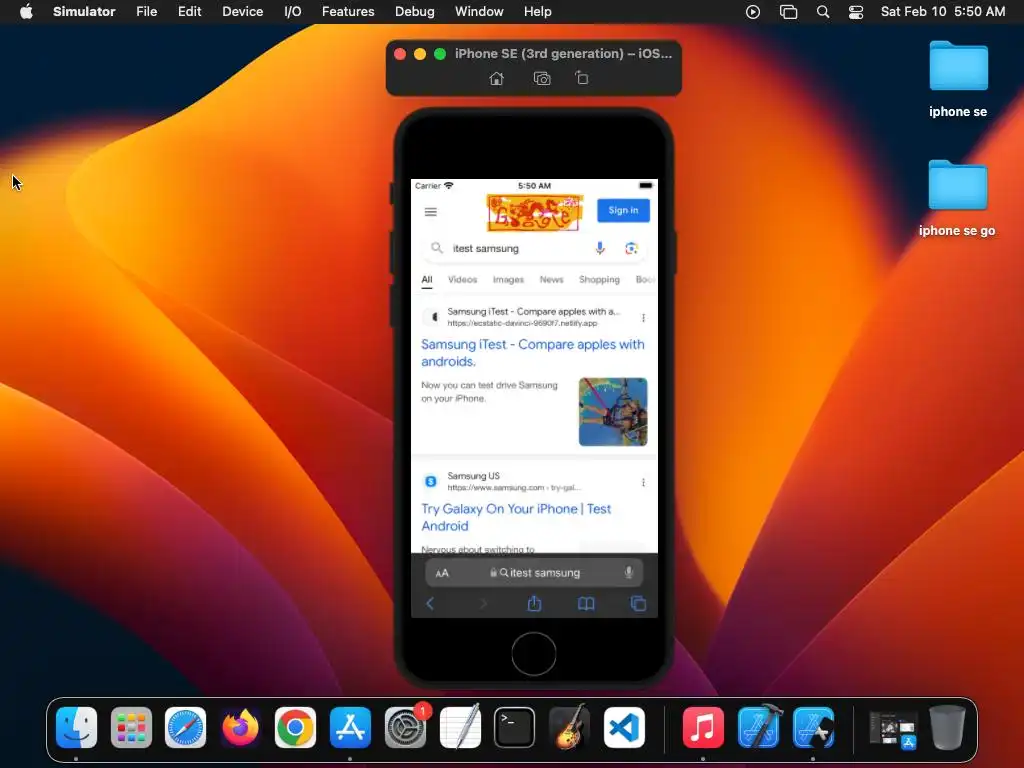Image resolution: width=1024 pixels, height=768 pixels.
Task: Open System Settings from the Dock
Action: click(405, 727)
